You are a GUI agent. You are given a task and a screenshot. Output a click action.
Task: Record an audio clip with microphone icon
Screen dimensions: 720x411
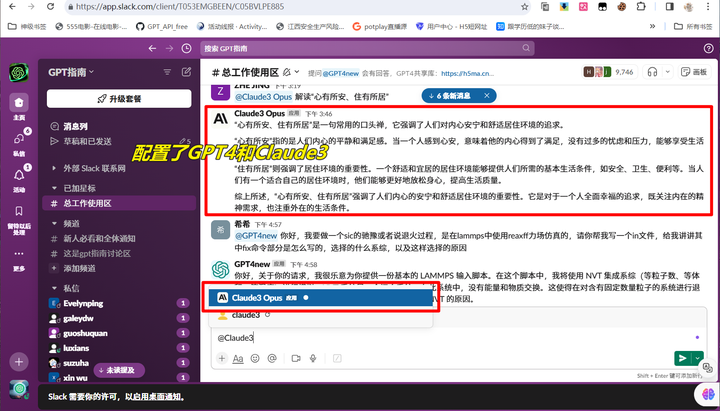pos(313,359)
